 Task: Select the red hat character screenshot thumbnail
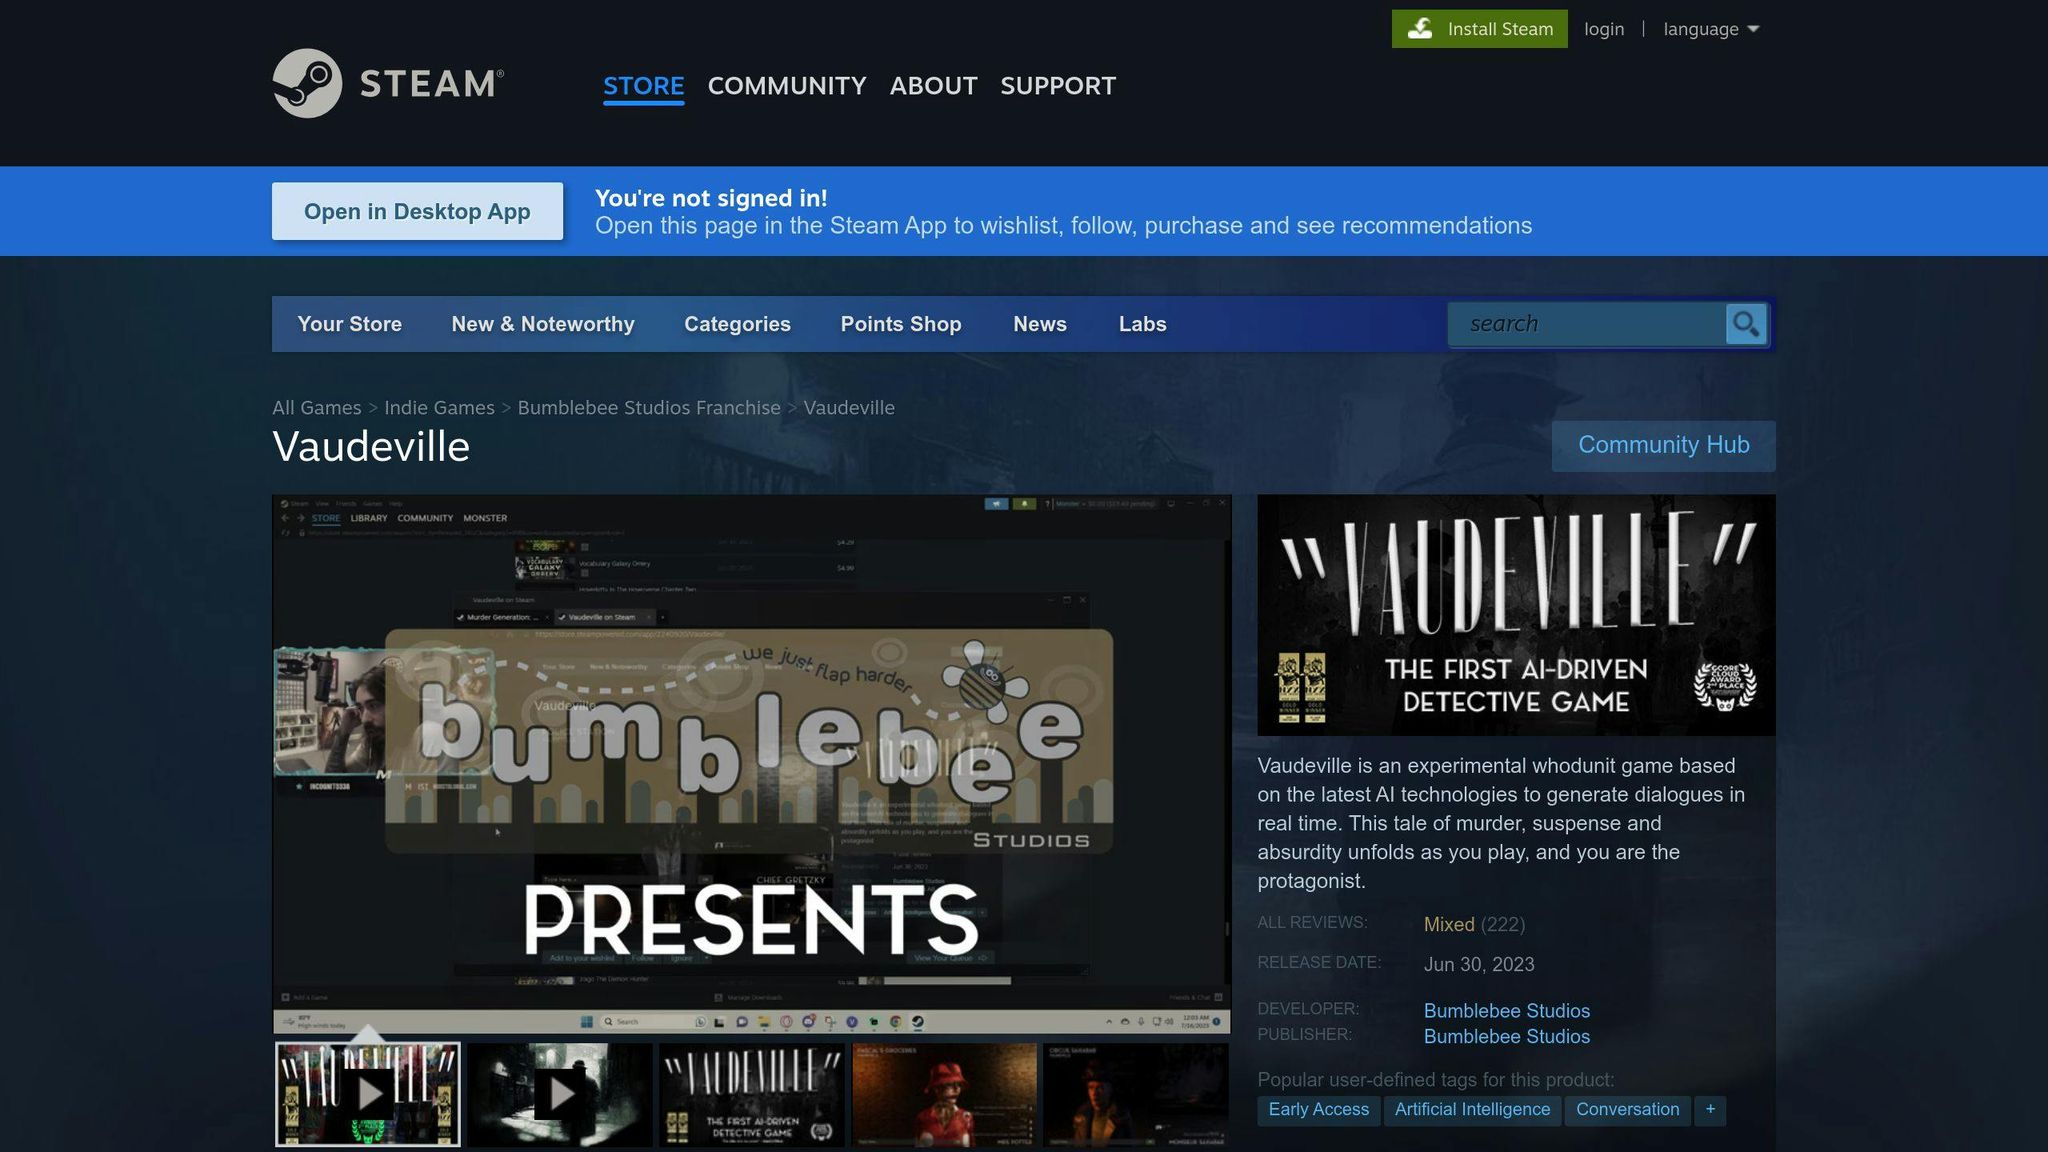[944, 1094]
